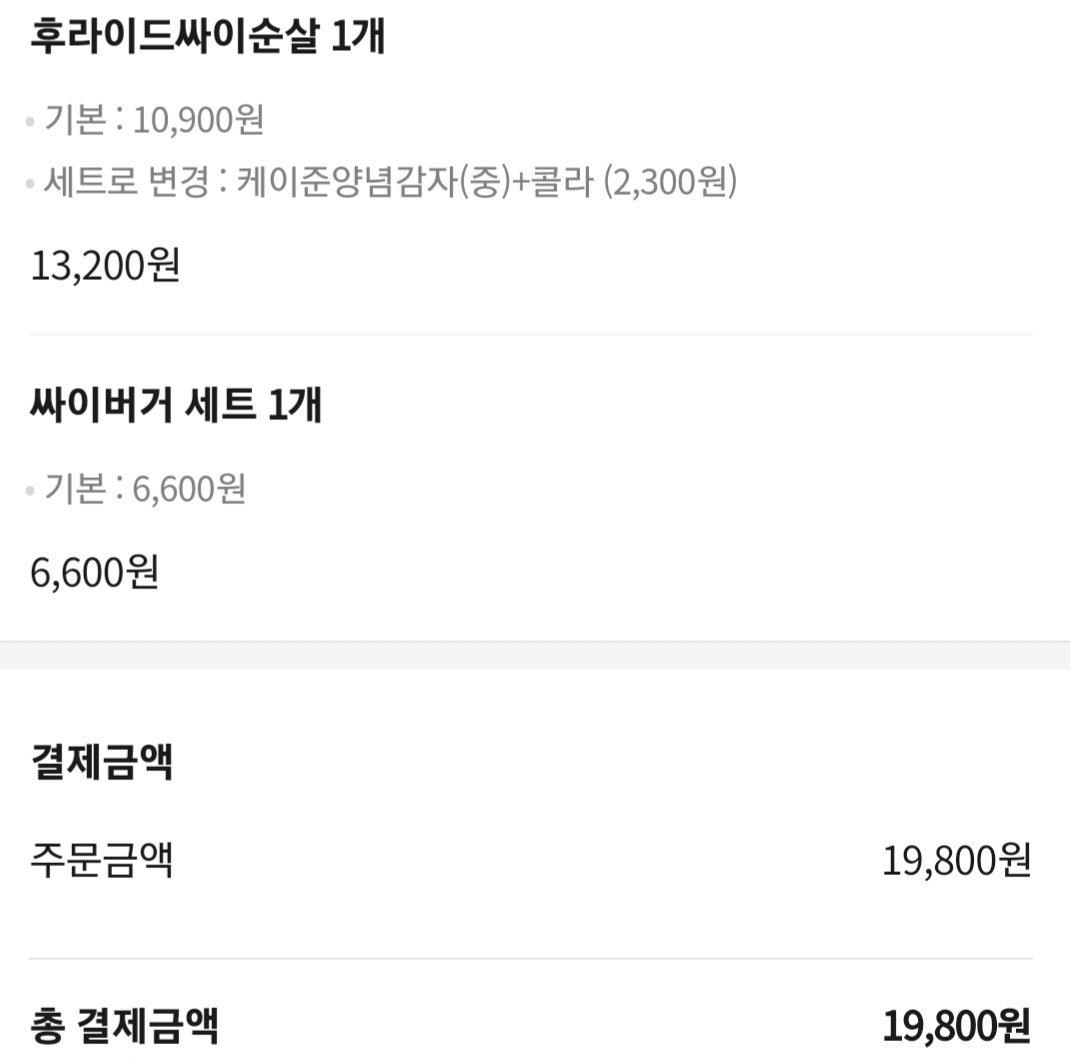Tap the 6,600원 item subtotal

[95, 572]
